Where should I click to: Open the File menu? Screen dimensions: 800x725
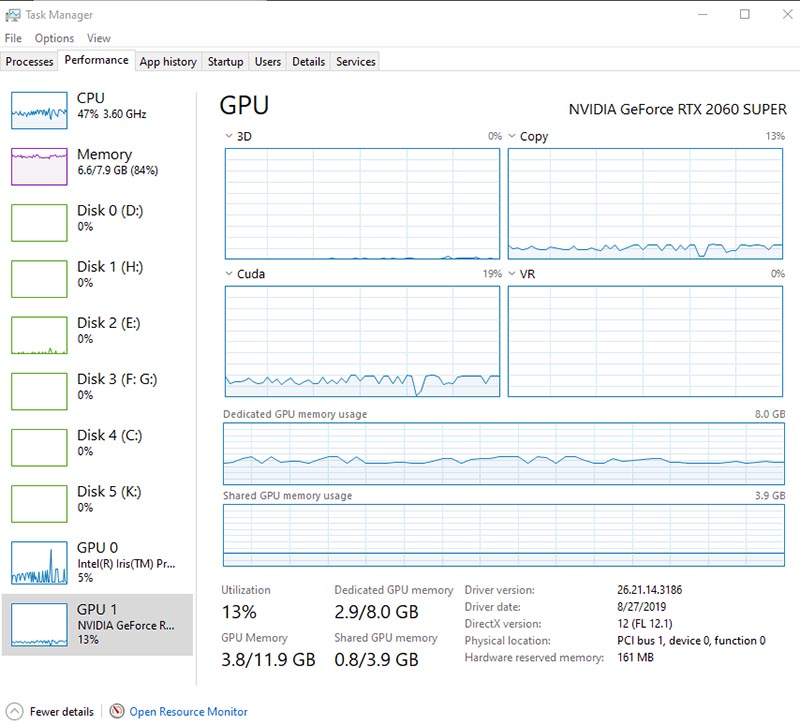click(13, 38)
